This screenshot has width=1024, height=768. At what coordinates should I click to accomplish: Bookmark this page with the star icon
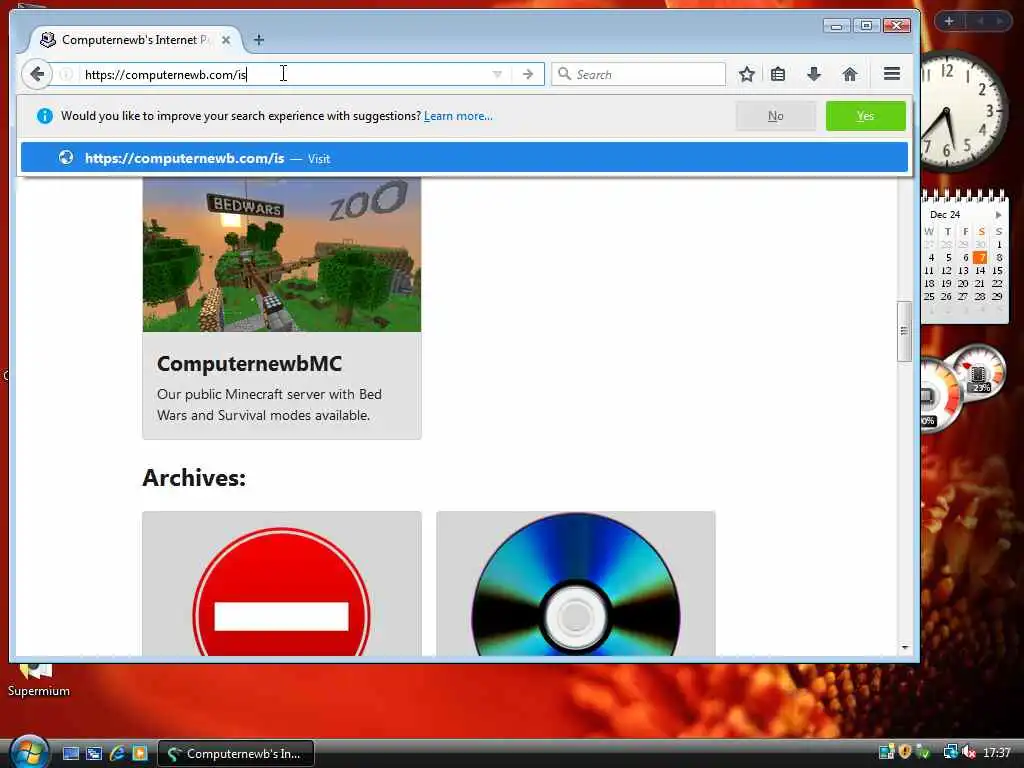pyautogui.click(x=746, y=74)
